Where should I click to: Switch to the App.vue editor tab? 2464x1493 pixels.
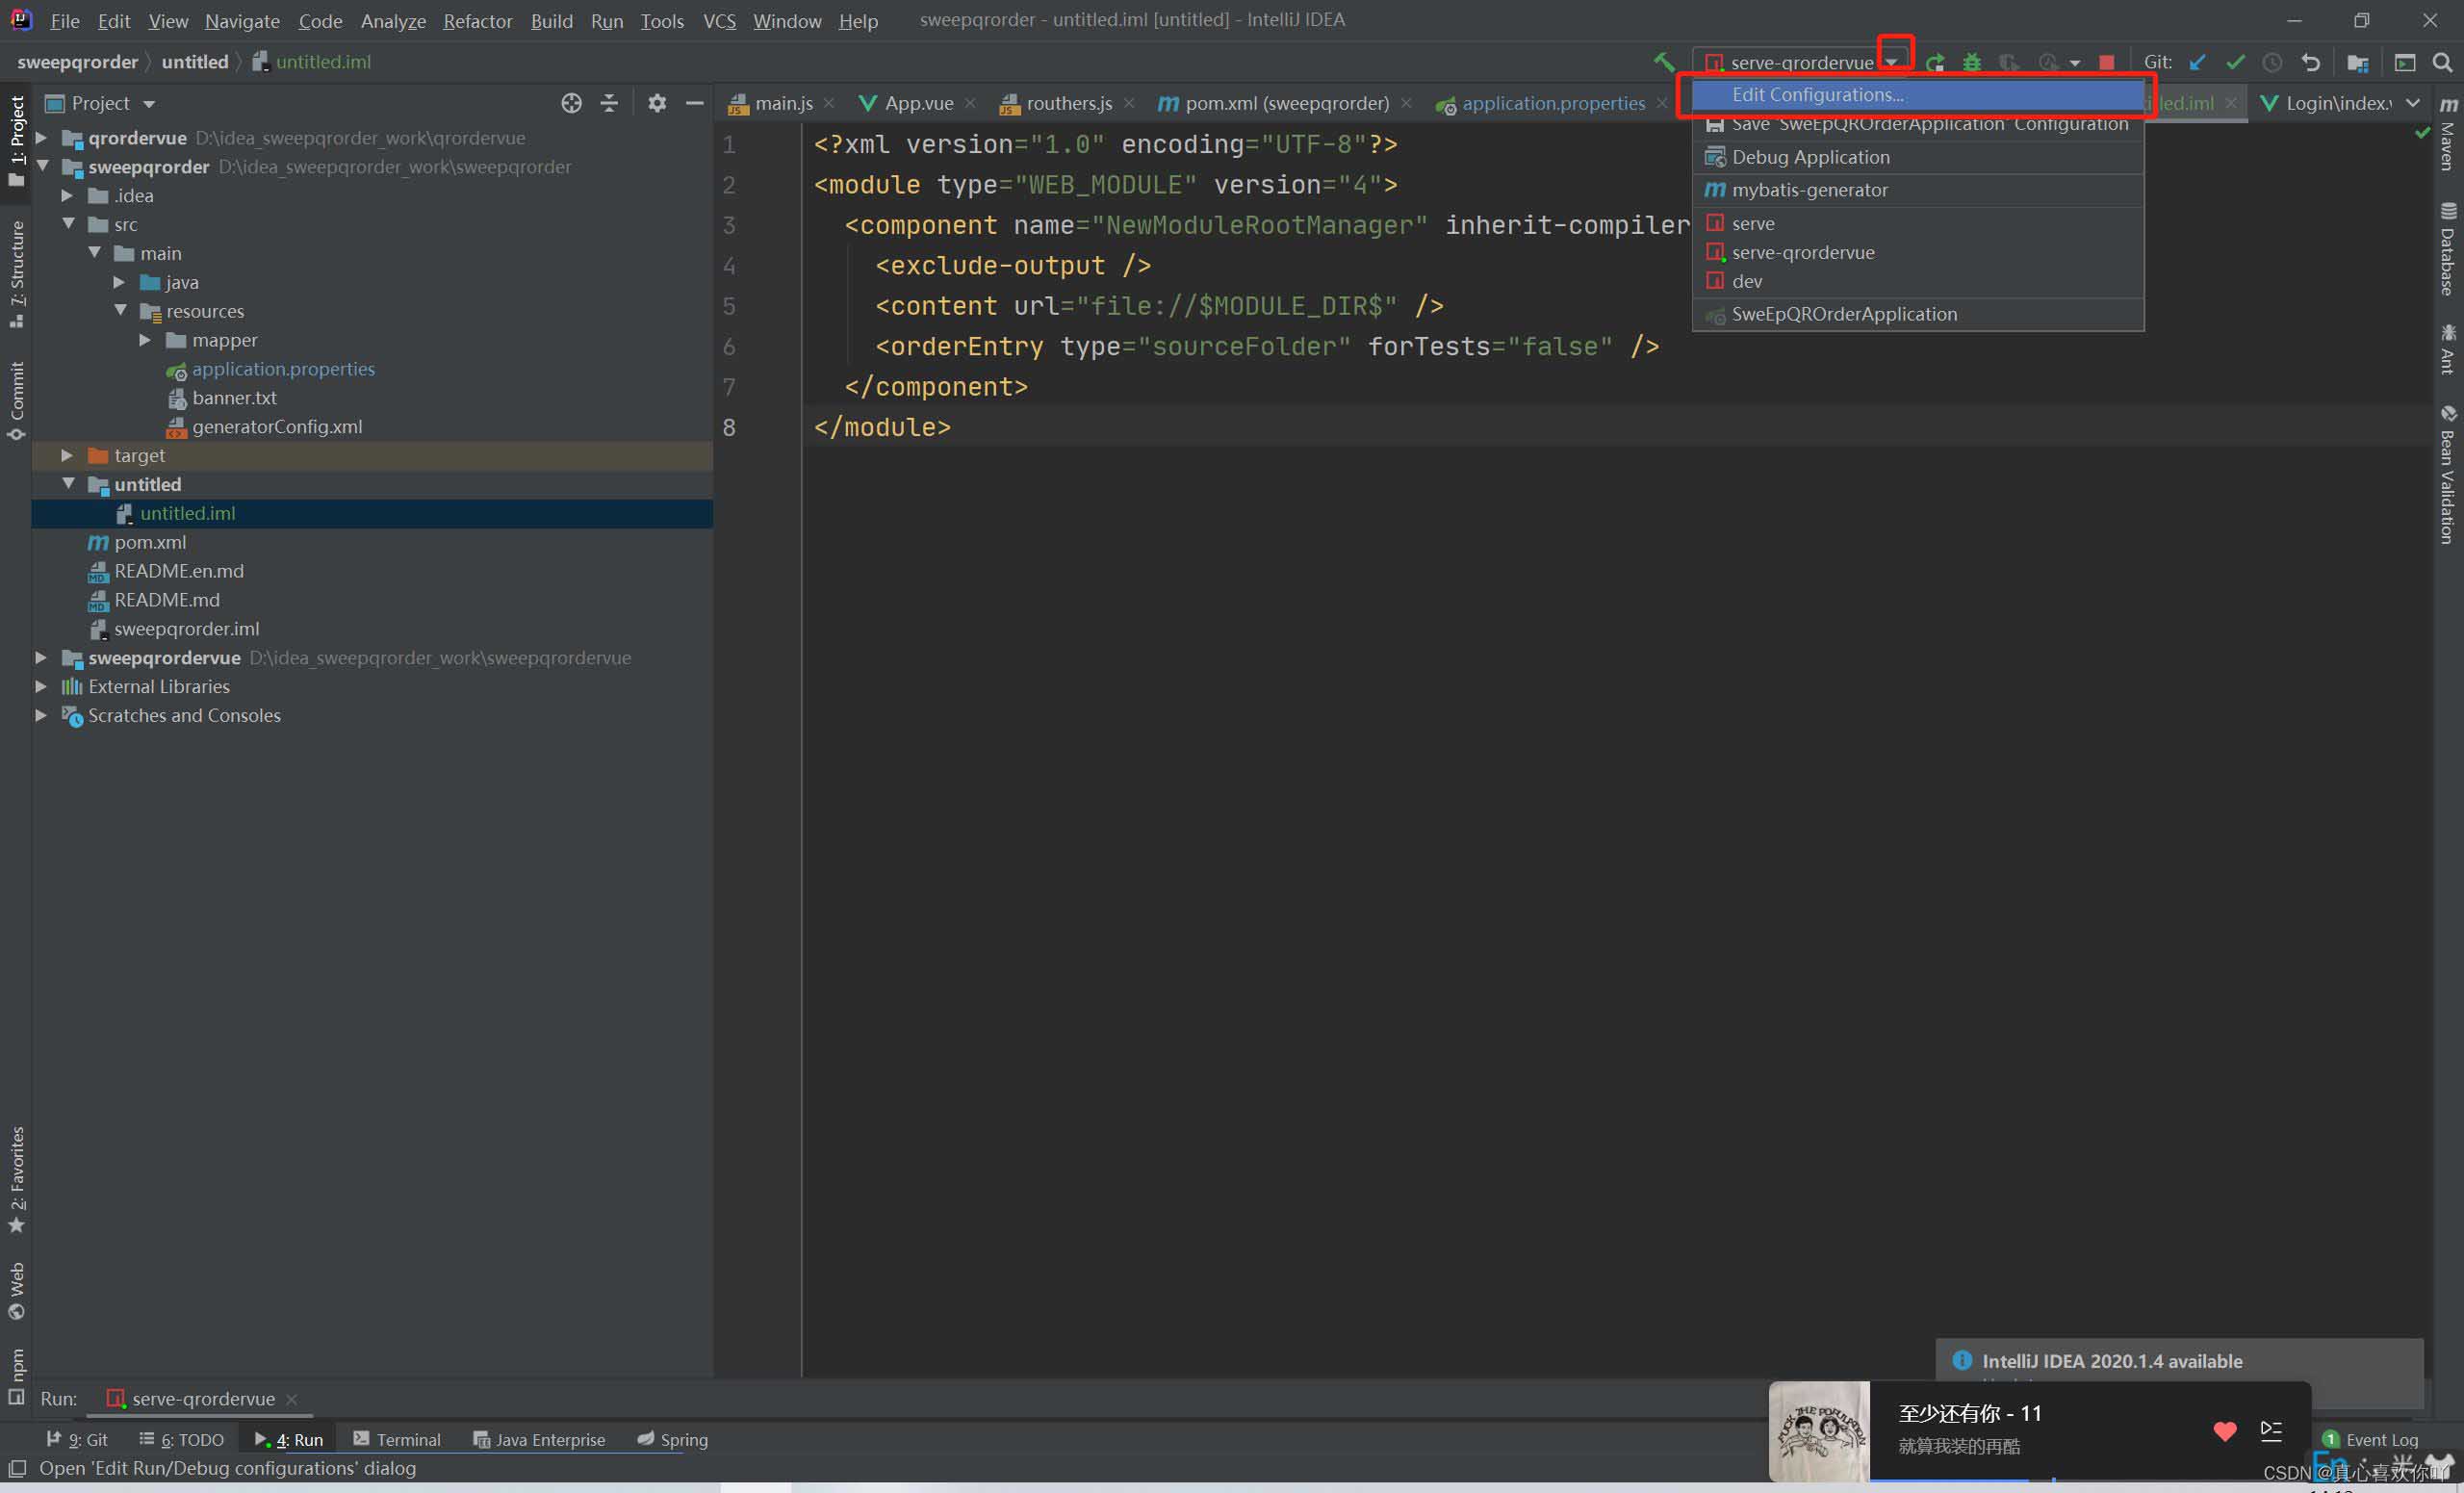click(918, 103)
